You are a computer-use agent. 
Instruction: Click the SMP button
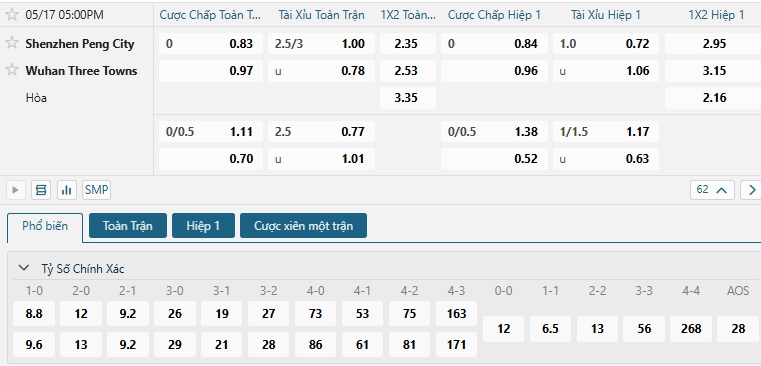(96, 190)
